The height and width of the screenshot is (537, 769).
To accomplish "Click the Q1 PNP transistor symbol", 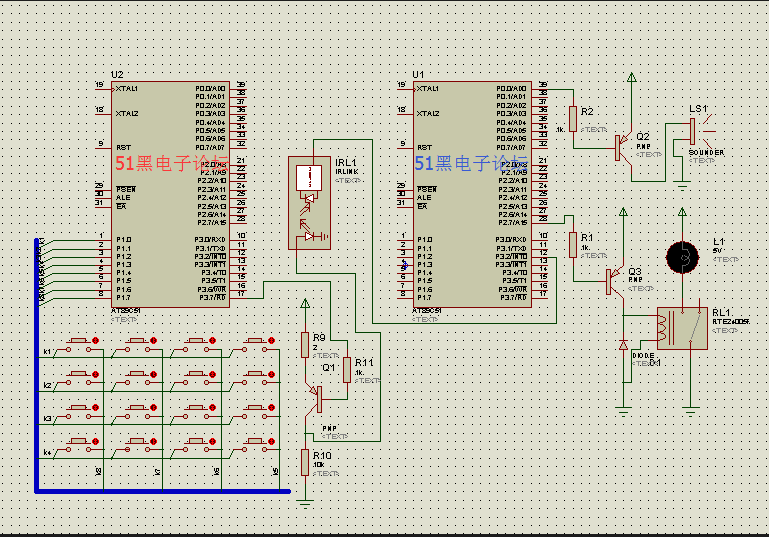I will click(314, 398).
